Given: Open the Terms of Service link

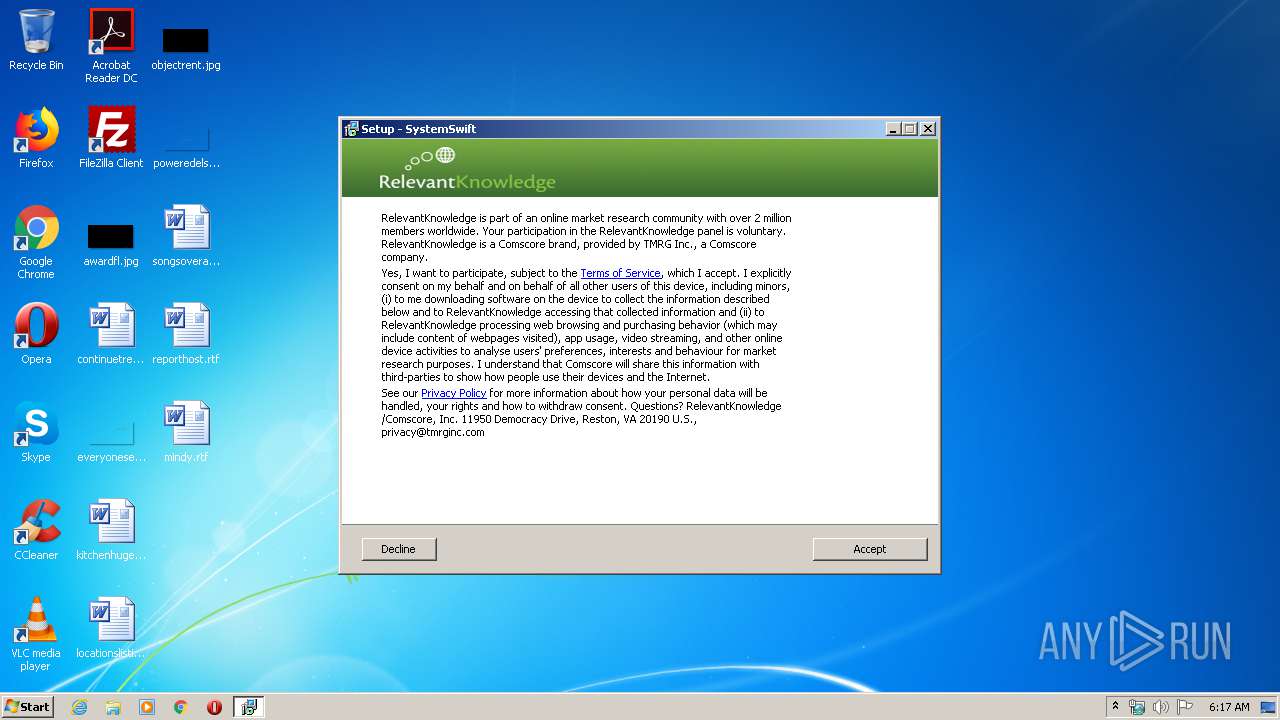Looking at the screenshot, I should 620,273.
